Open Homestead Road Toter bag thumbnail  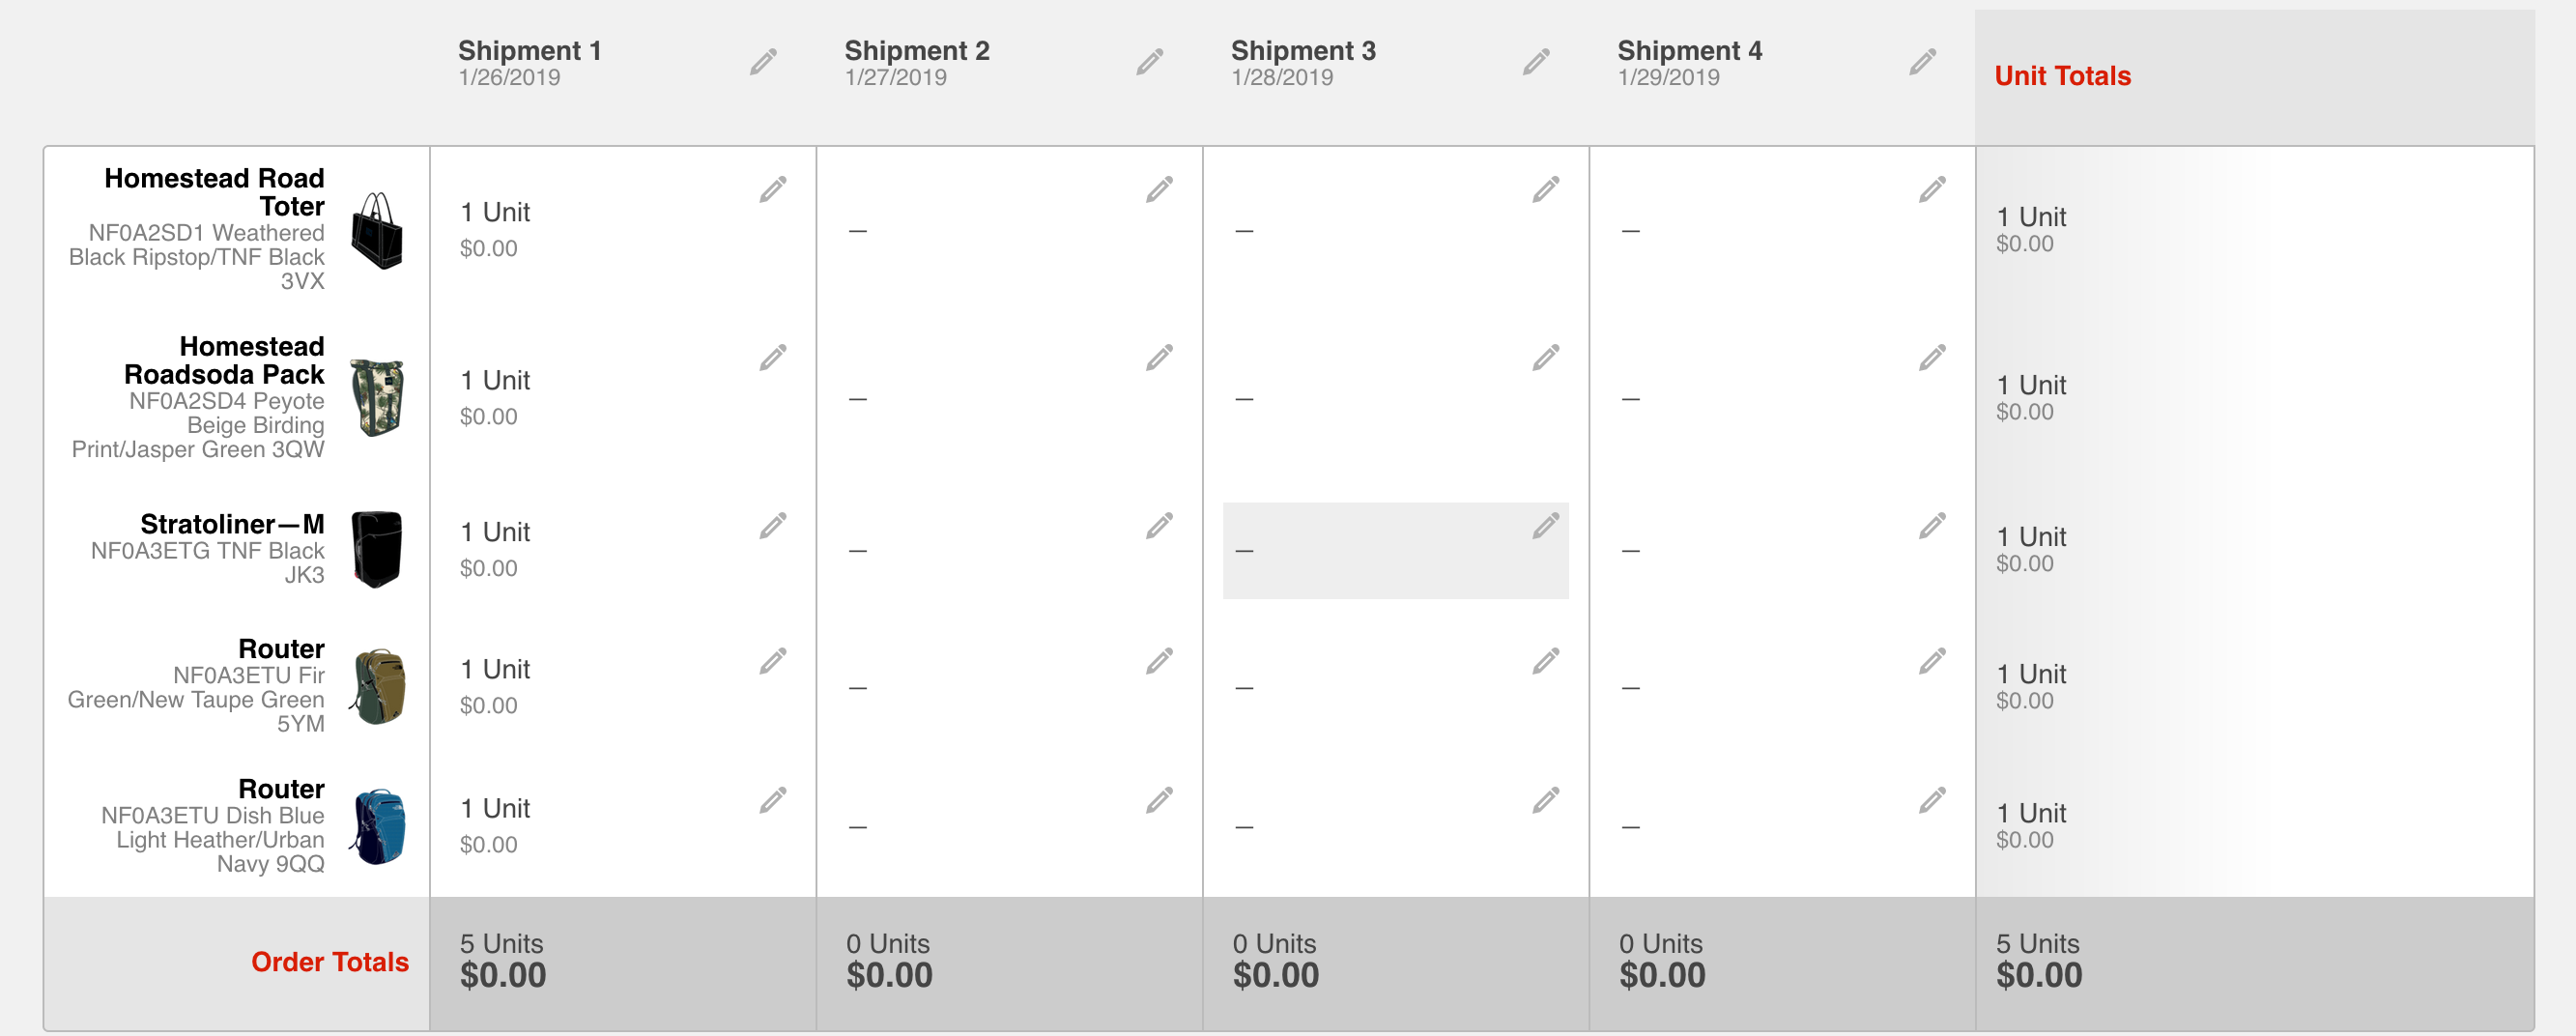[x=377, y=231]
